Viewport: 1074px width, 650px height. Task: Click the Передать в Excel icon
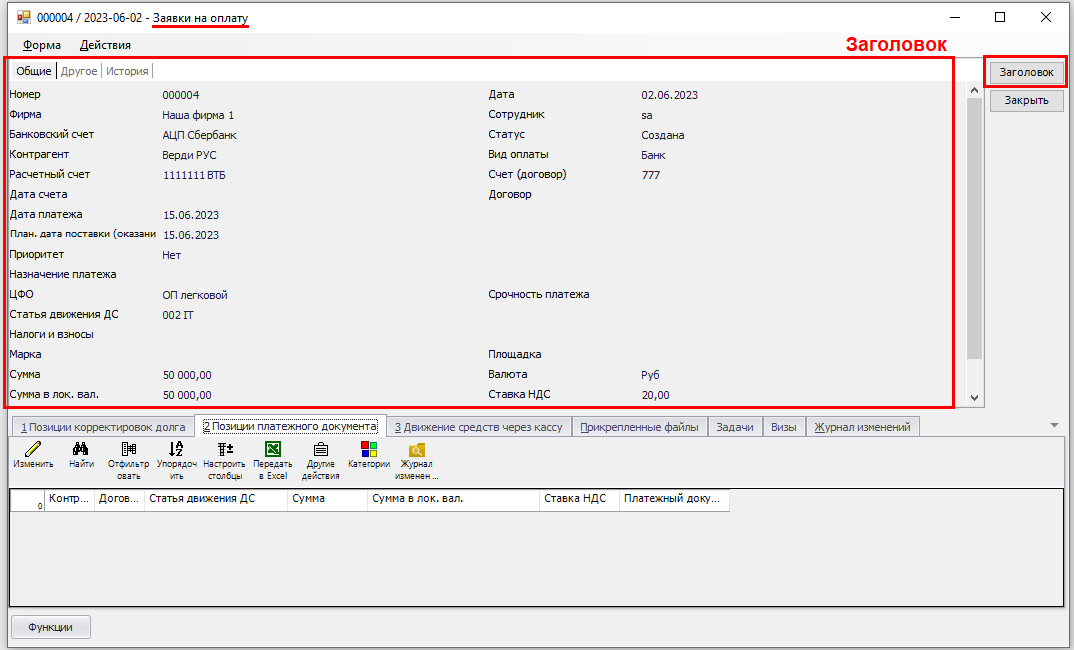click(272, 451)
